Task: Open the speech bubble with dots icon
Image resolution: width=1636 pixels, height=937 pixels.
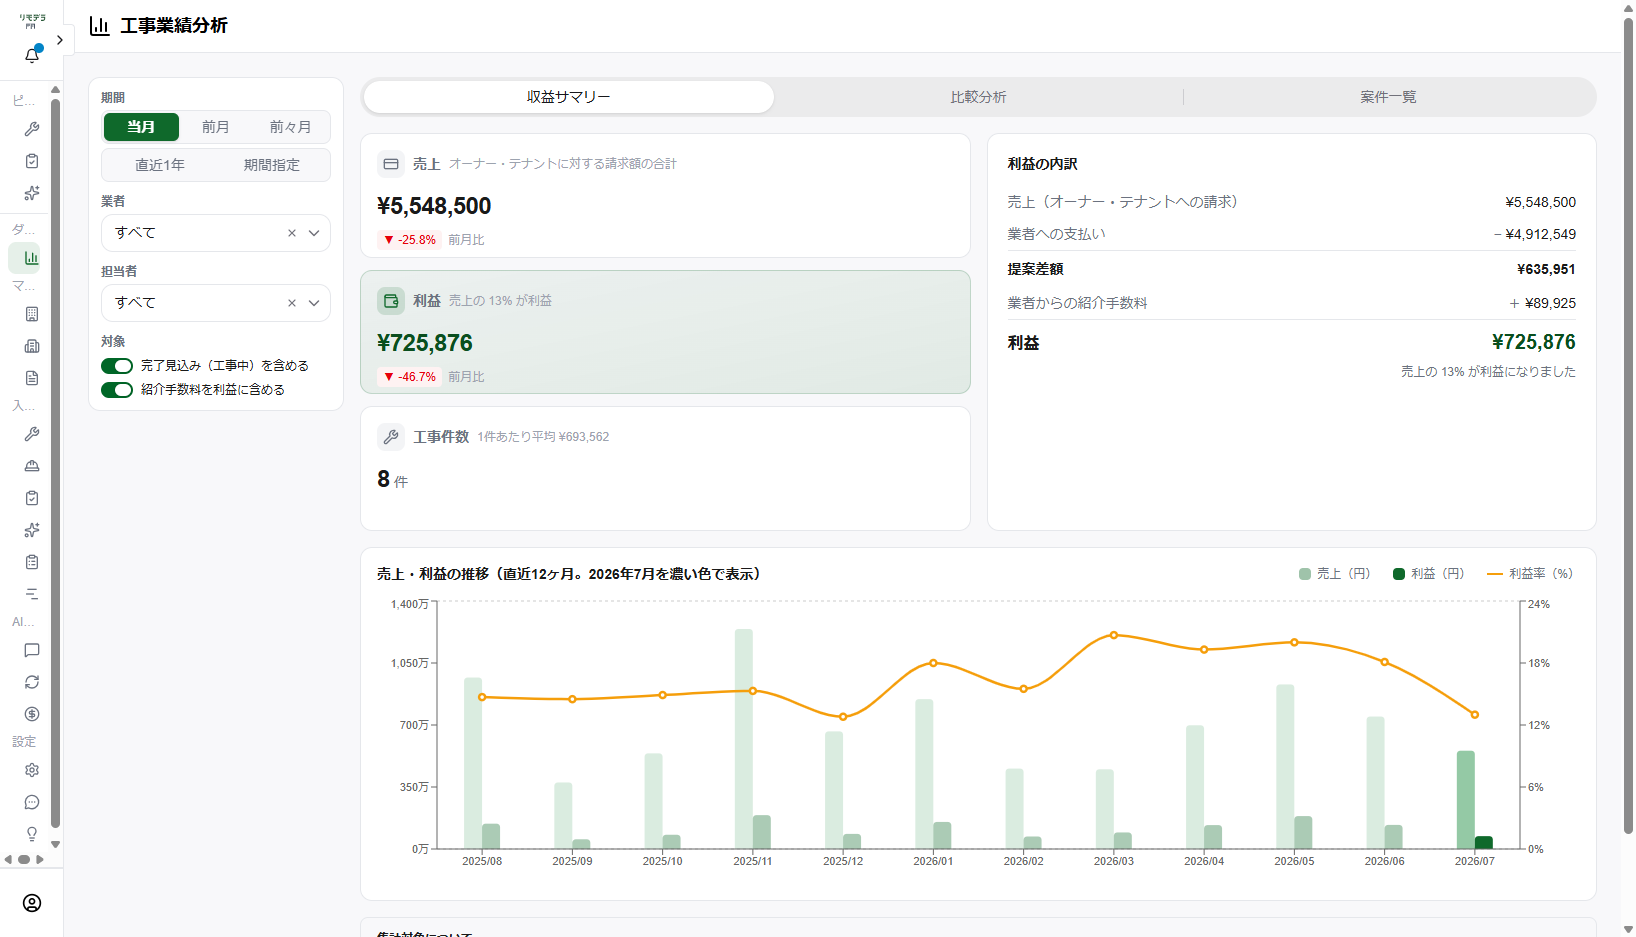Action: pos(32,802)
